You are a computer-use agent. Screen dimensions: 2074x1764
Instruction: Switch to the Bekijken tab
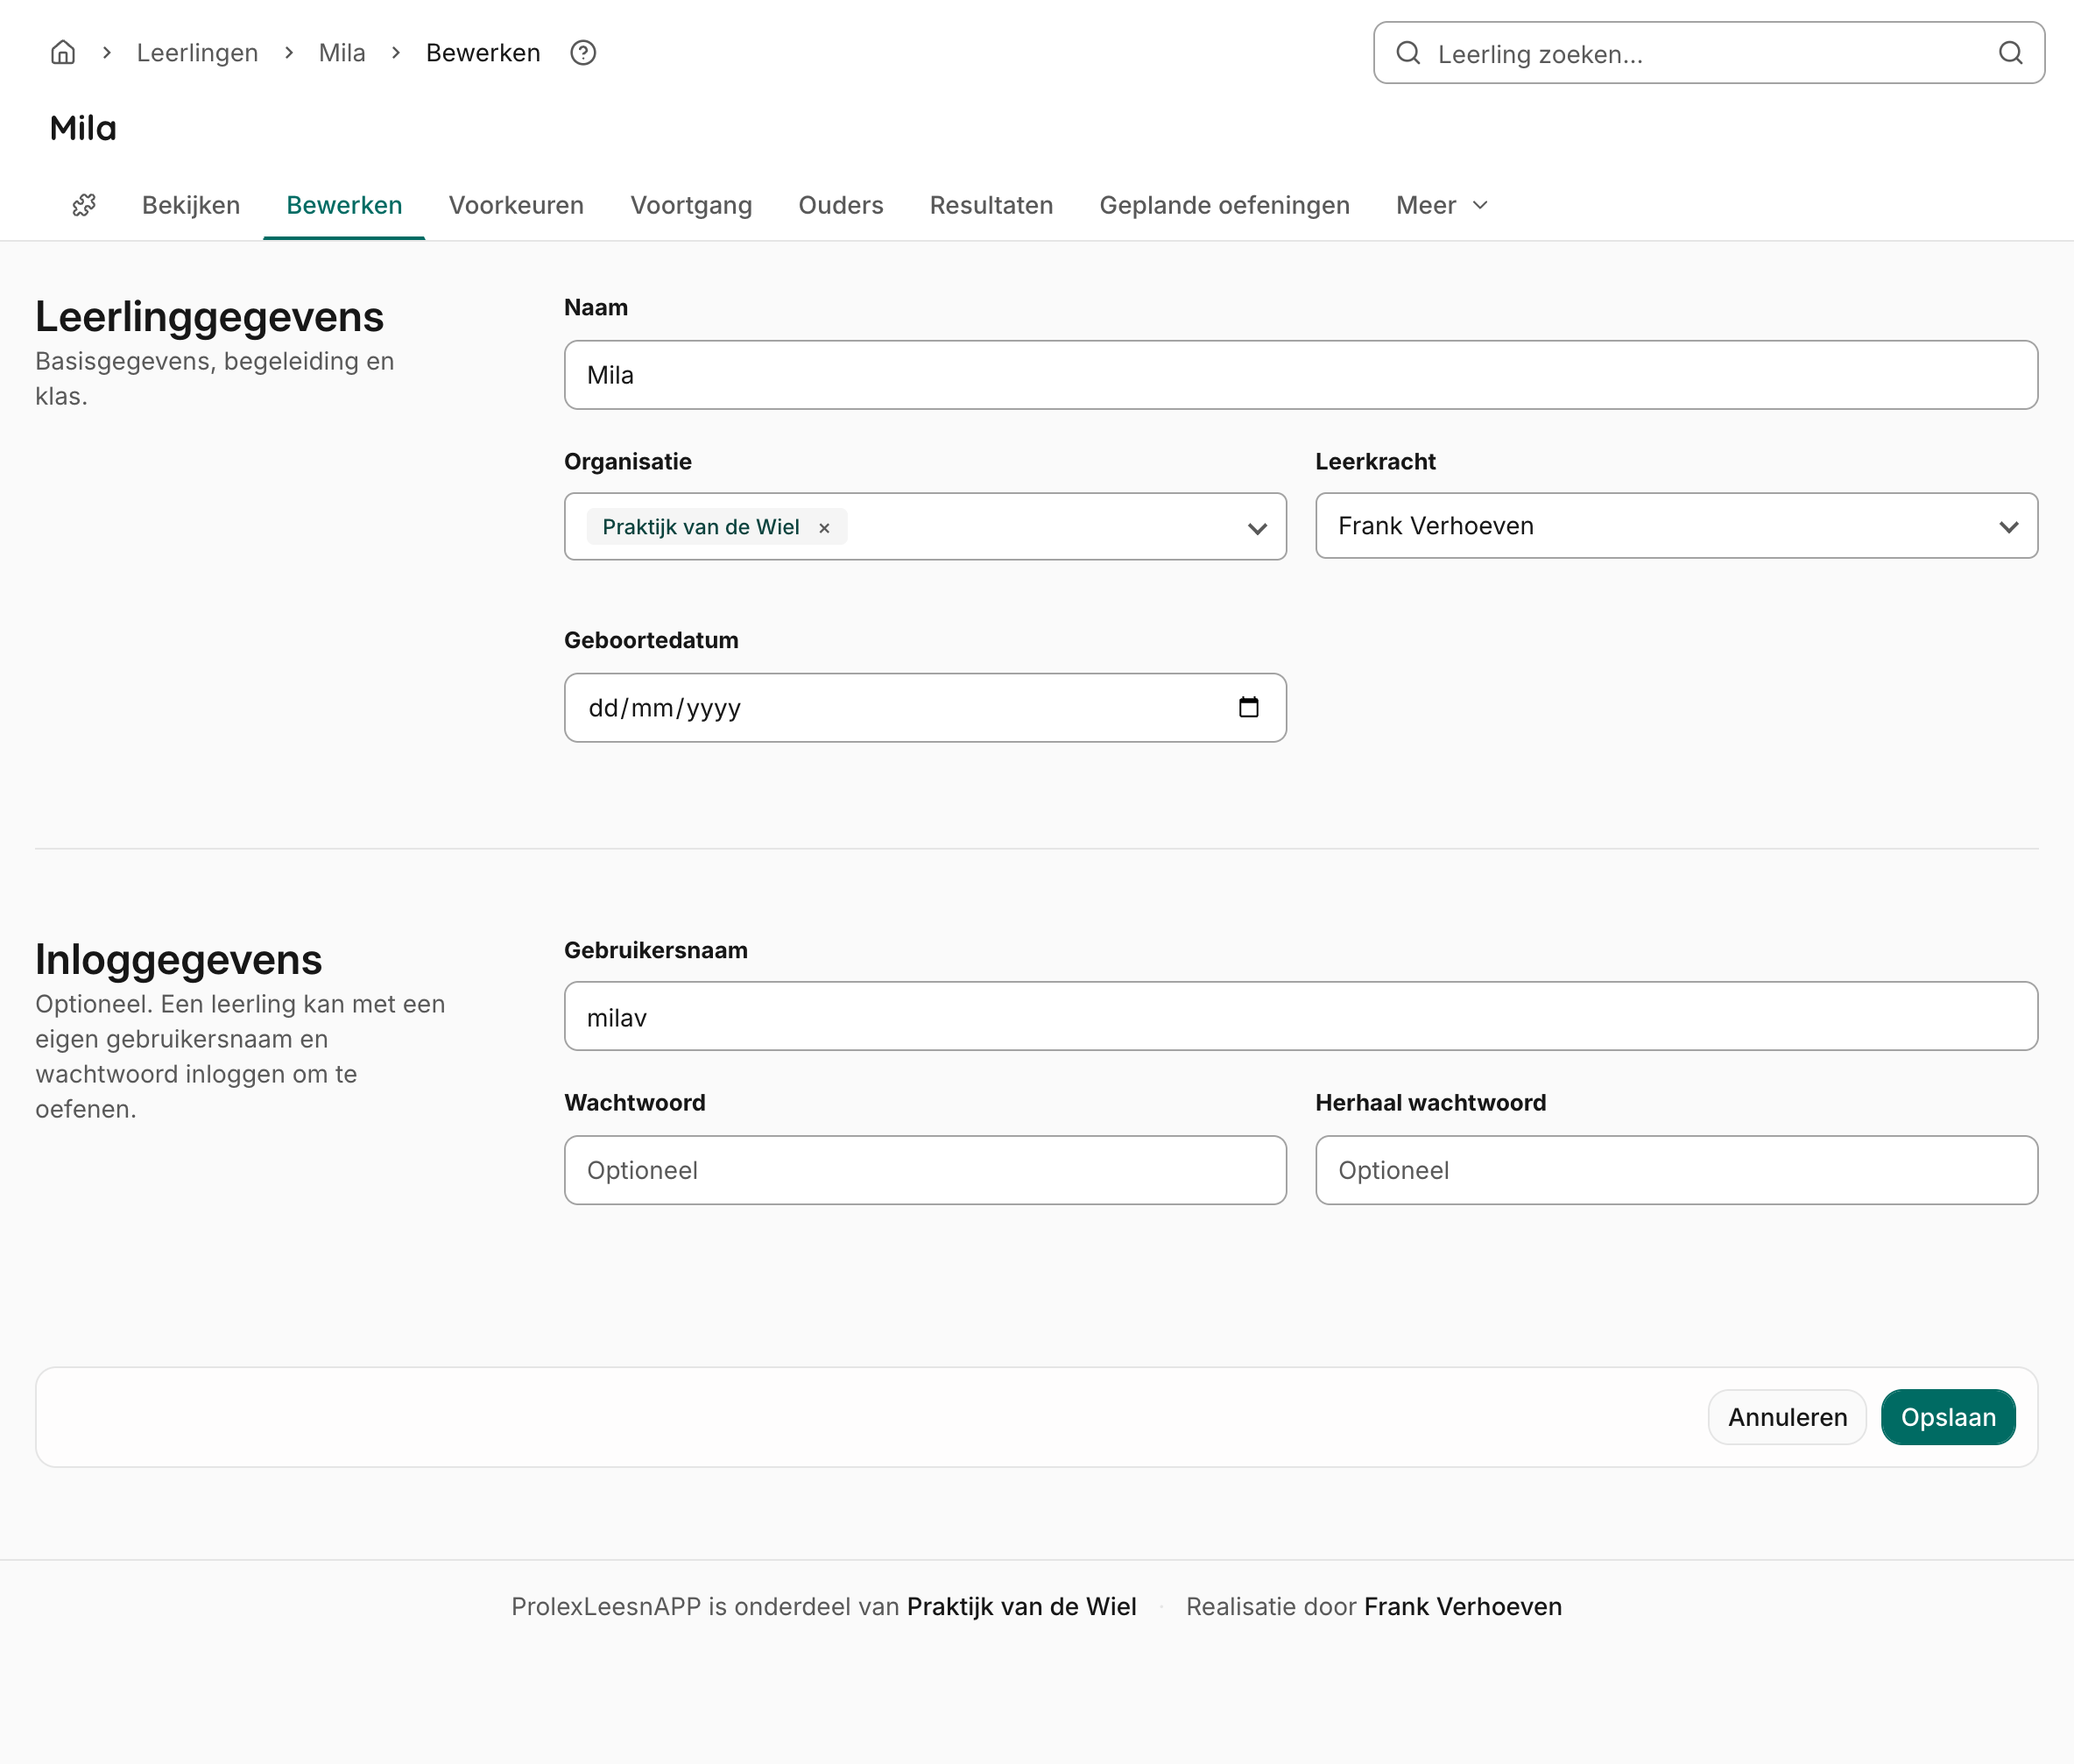click(191, 205)
